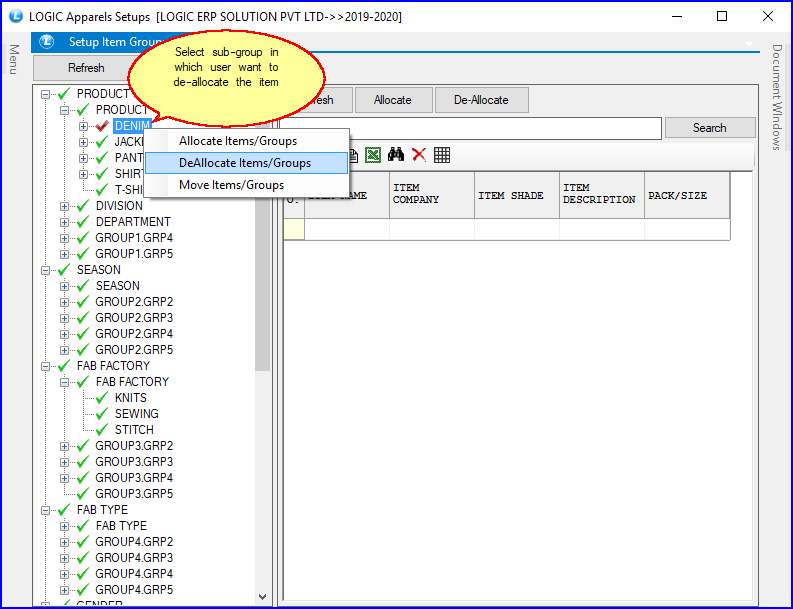Toggle the checkmark beside GROUP3.GRP5
Image resolution: width=793 pixels, height=609 pixels.
83,494
